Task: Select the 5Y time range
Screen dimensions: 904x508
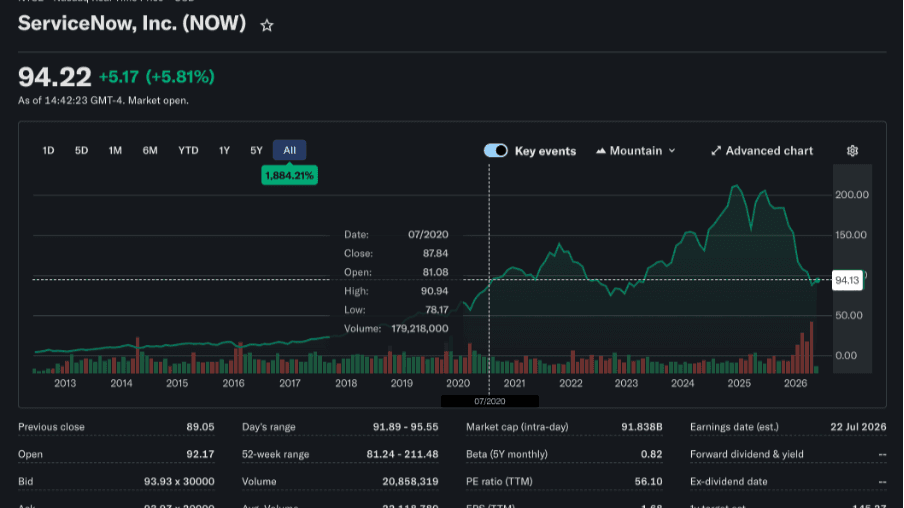Action: coord(257,150)
